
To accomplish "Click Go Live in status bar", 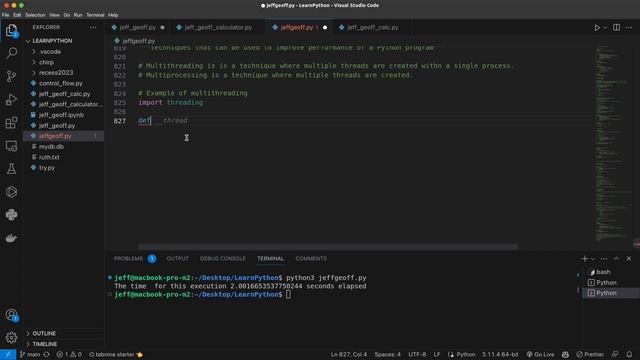I will coord(540,354).
